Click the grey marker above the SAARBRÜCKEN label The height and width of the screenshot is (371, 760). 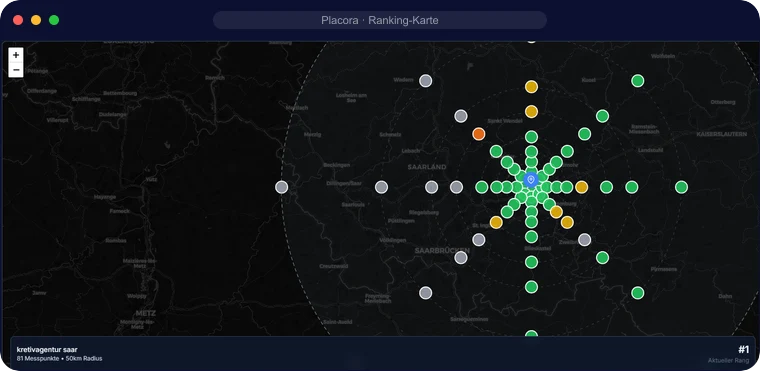click(x=479, y=240)
